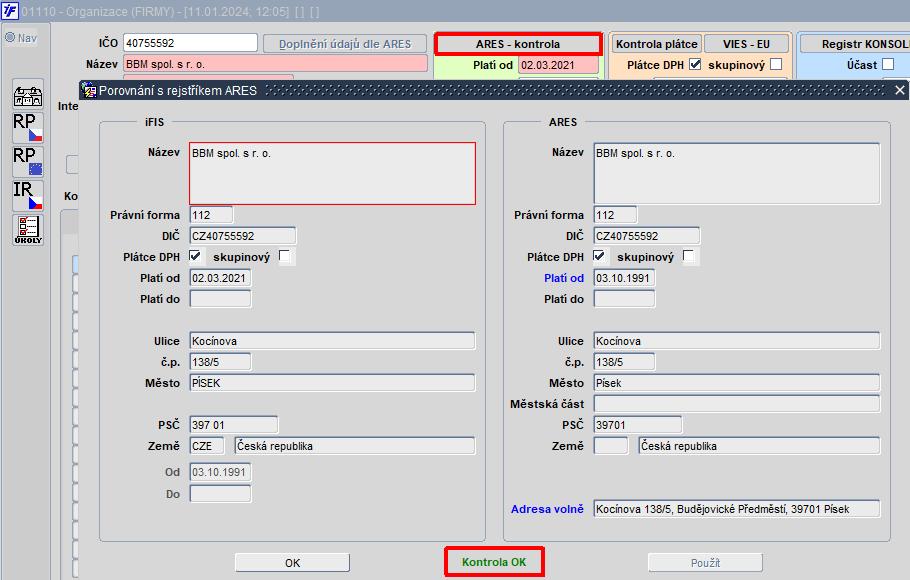Screen dimensions: 910x580
Task: Open the RP EU flag icon
Action: tap(28, 161)
